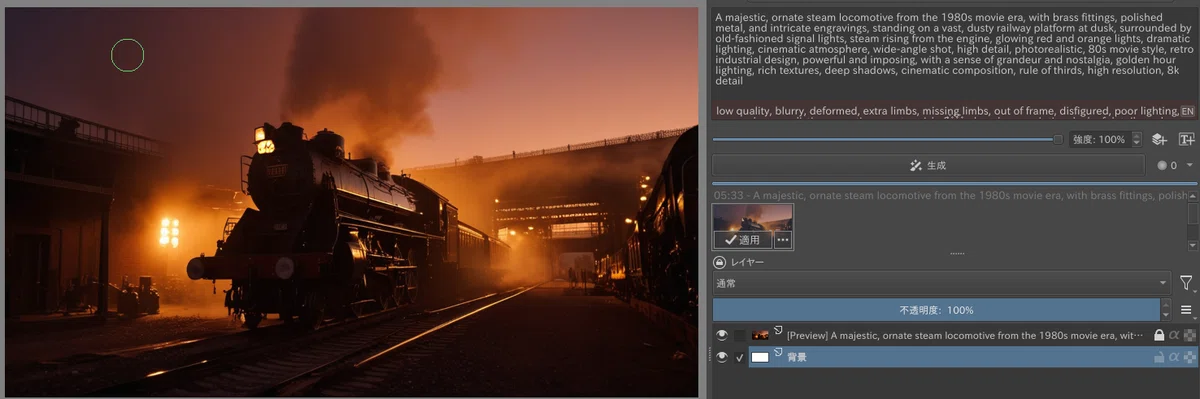Click the 05:33 history entry label
Viewport: 1200px width, 399px height.
click(950, 196)
